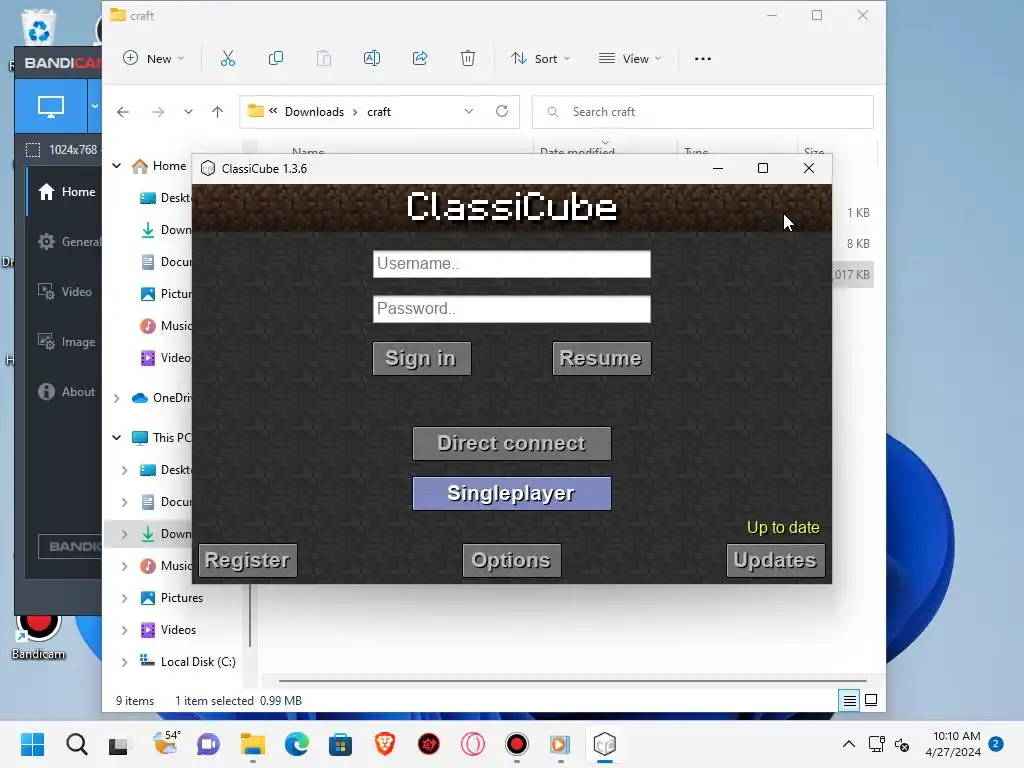Click Downloads in the address breadcrumb

coord(314,112)
